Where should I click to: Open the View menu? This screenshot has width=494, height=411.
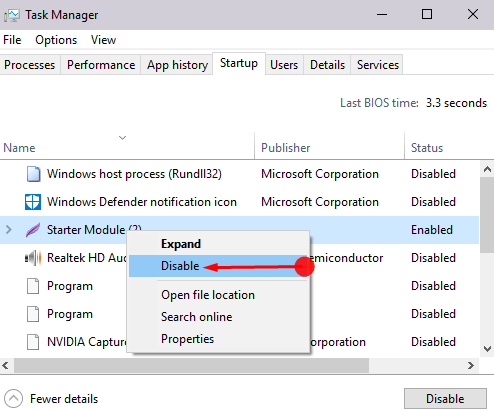[103, 40]
